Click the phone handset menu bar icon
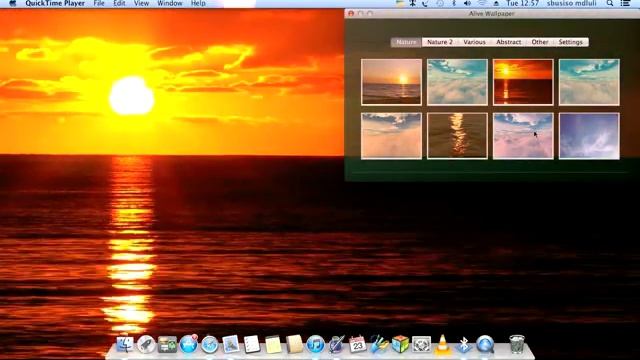The image size is (640, 360). point(425,3)
